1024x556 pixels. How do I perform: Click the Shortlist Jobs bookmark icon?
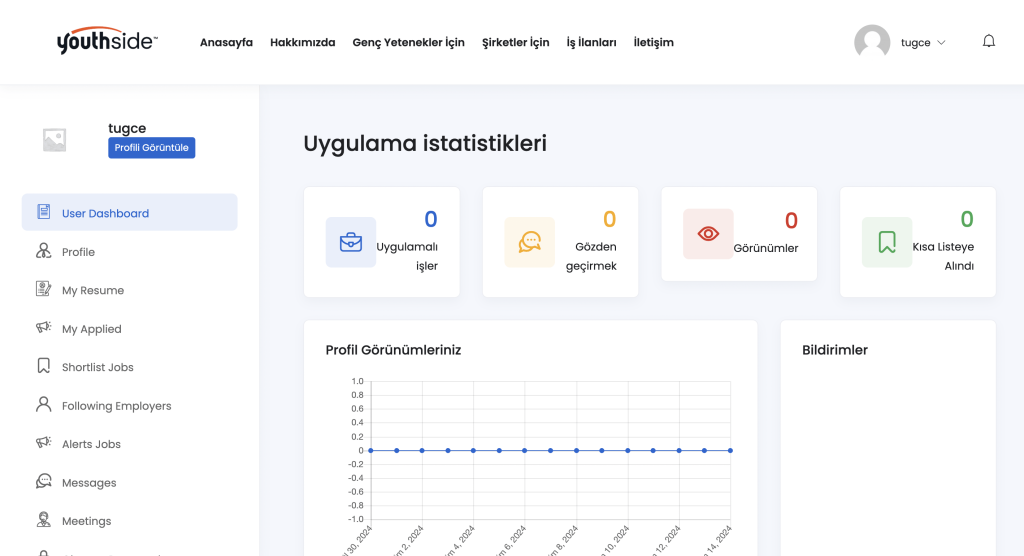(x=44, y=366)
